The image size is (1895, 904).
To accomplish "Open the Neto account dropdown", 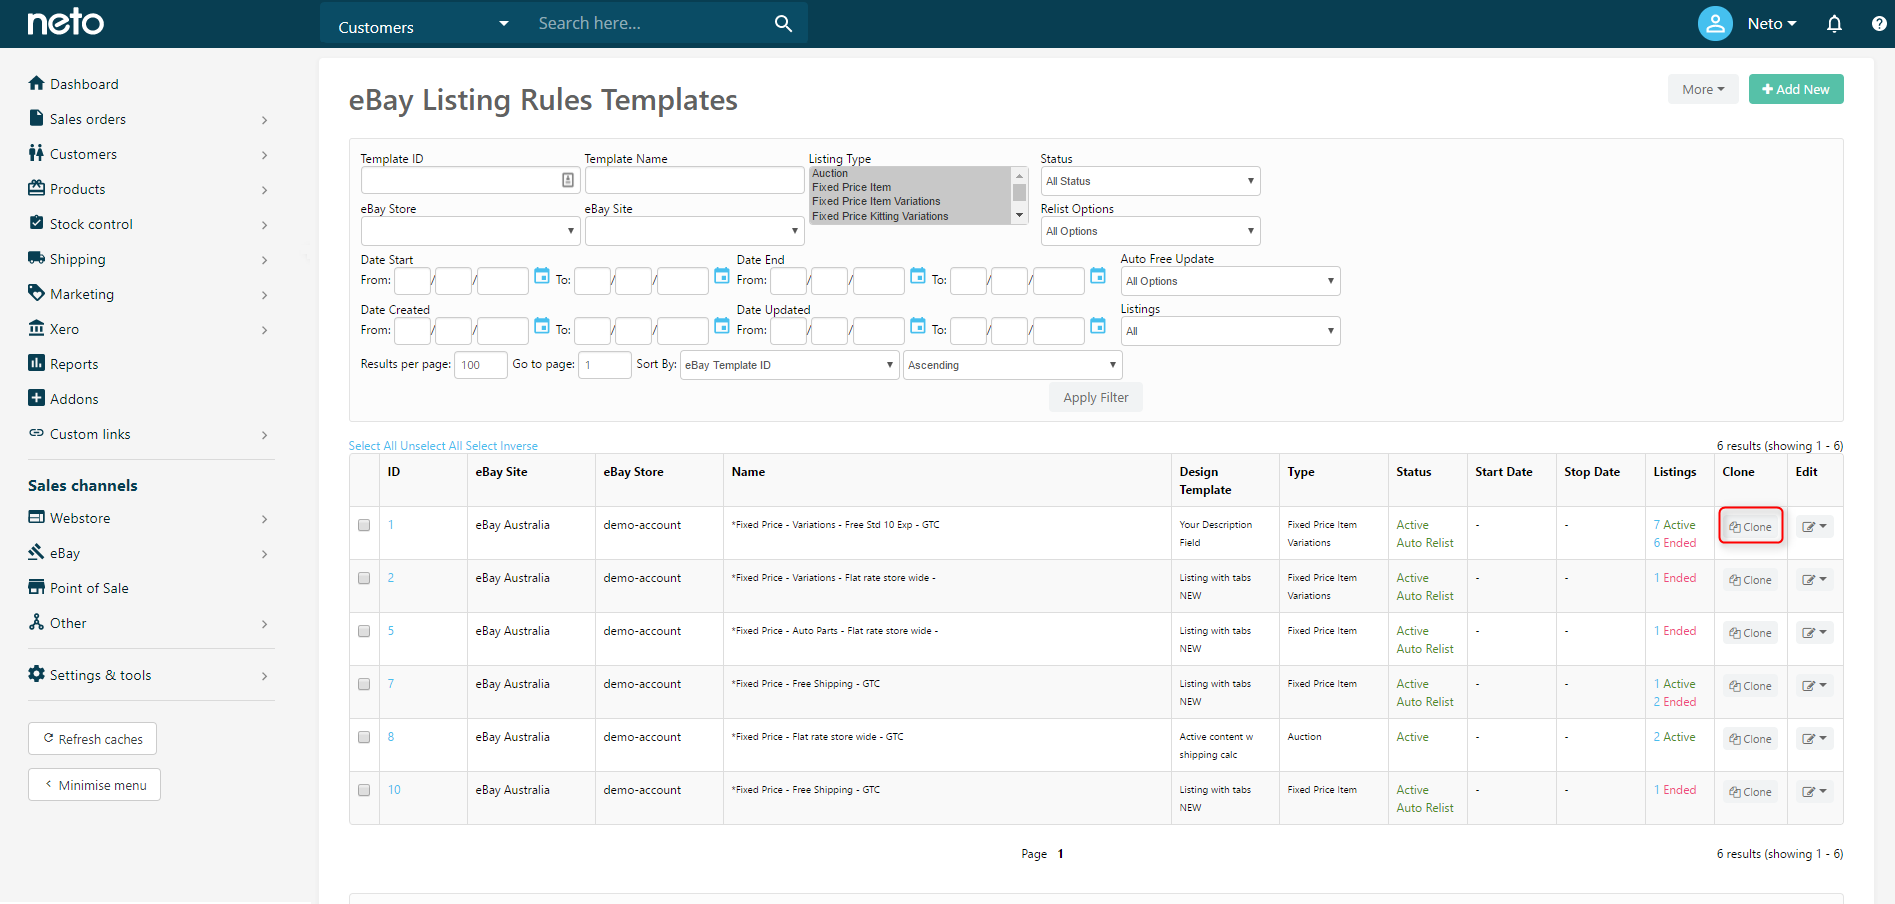I will [1772, 24].
